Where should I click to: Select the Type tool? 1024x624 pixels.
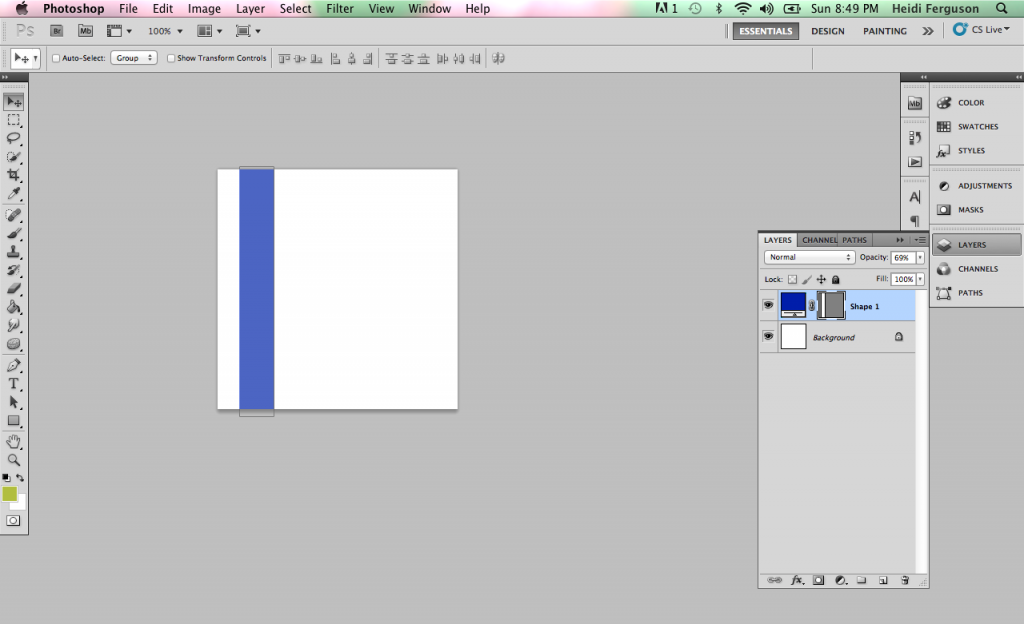[13, 383]
